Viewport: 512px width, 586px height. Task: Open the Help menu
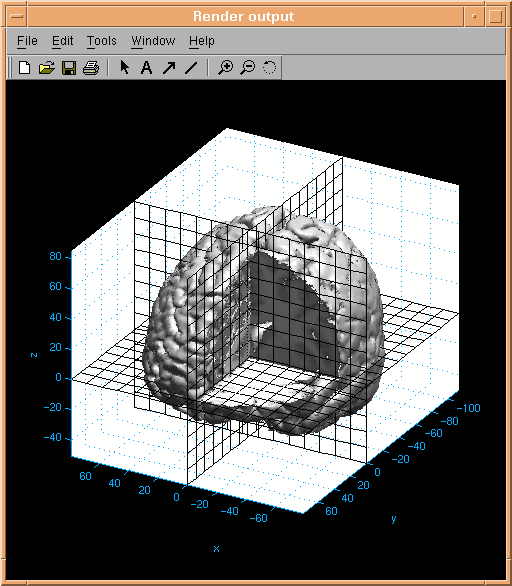tap(201, 41)
